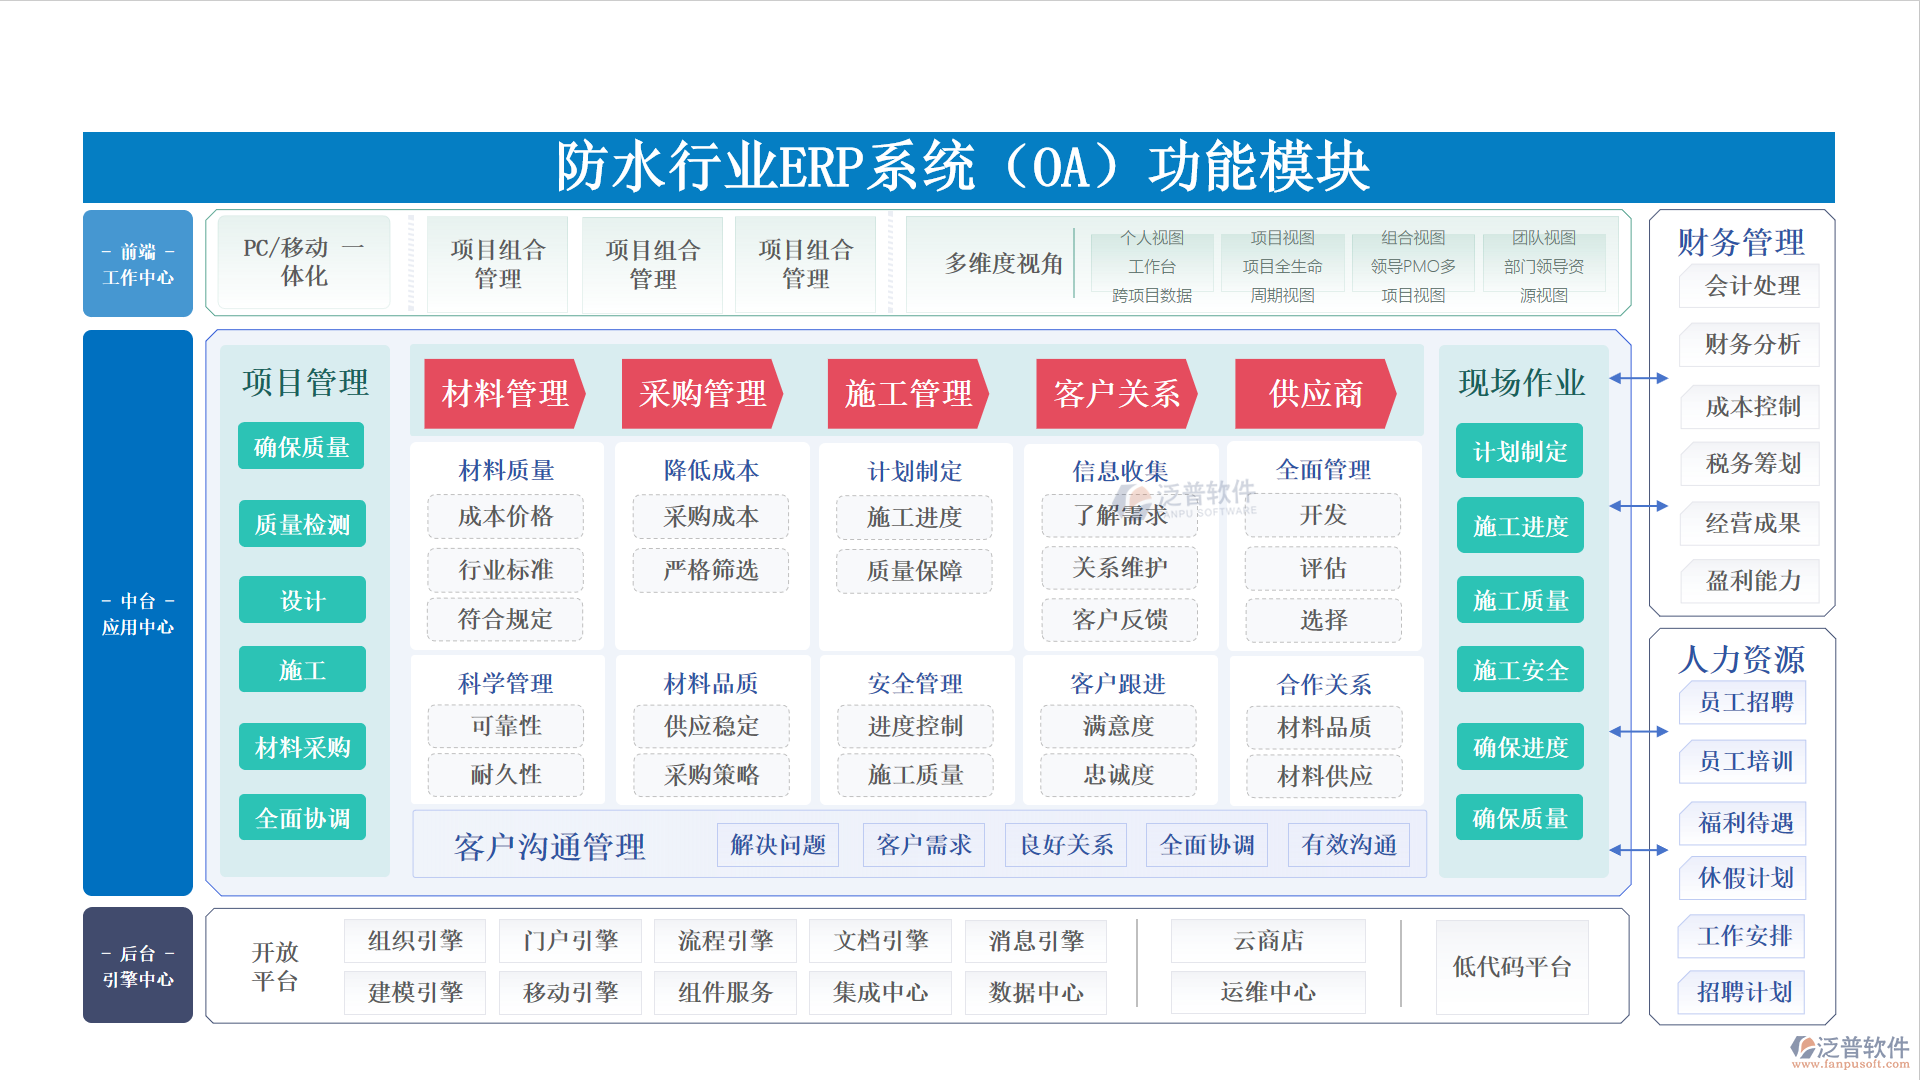
Task: Click the 云商店 item
Action: (x=1268, y=941)
